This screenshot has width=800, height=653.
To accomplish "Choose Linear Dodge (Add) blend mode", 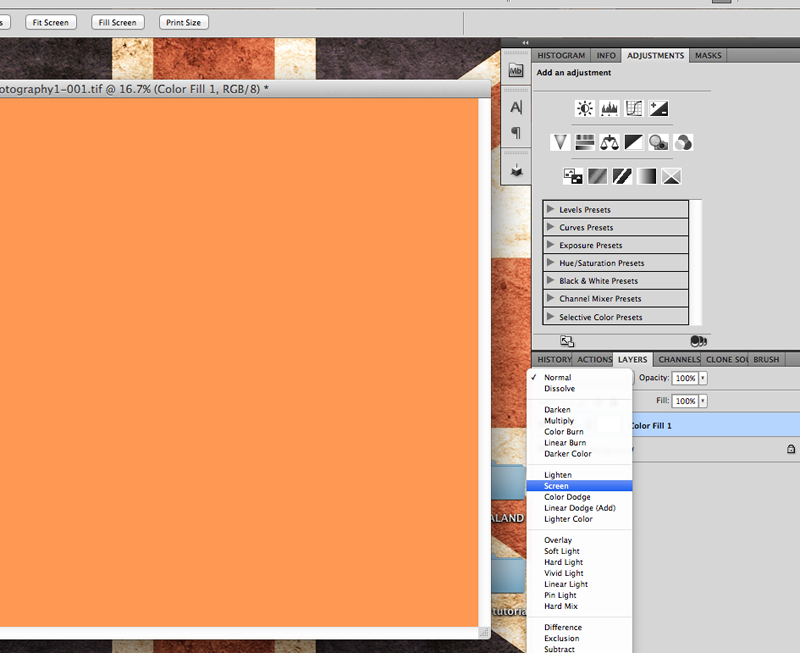I will click(x=580, y=508).
